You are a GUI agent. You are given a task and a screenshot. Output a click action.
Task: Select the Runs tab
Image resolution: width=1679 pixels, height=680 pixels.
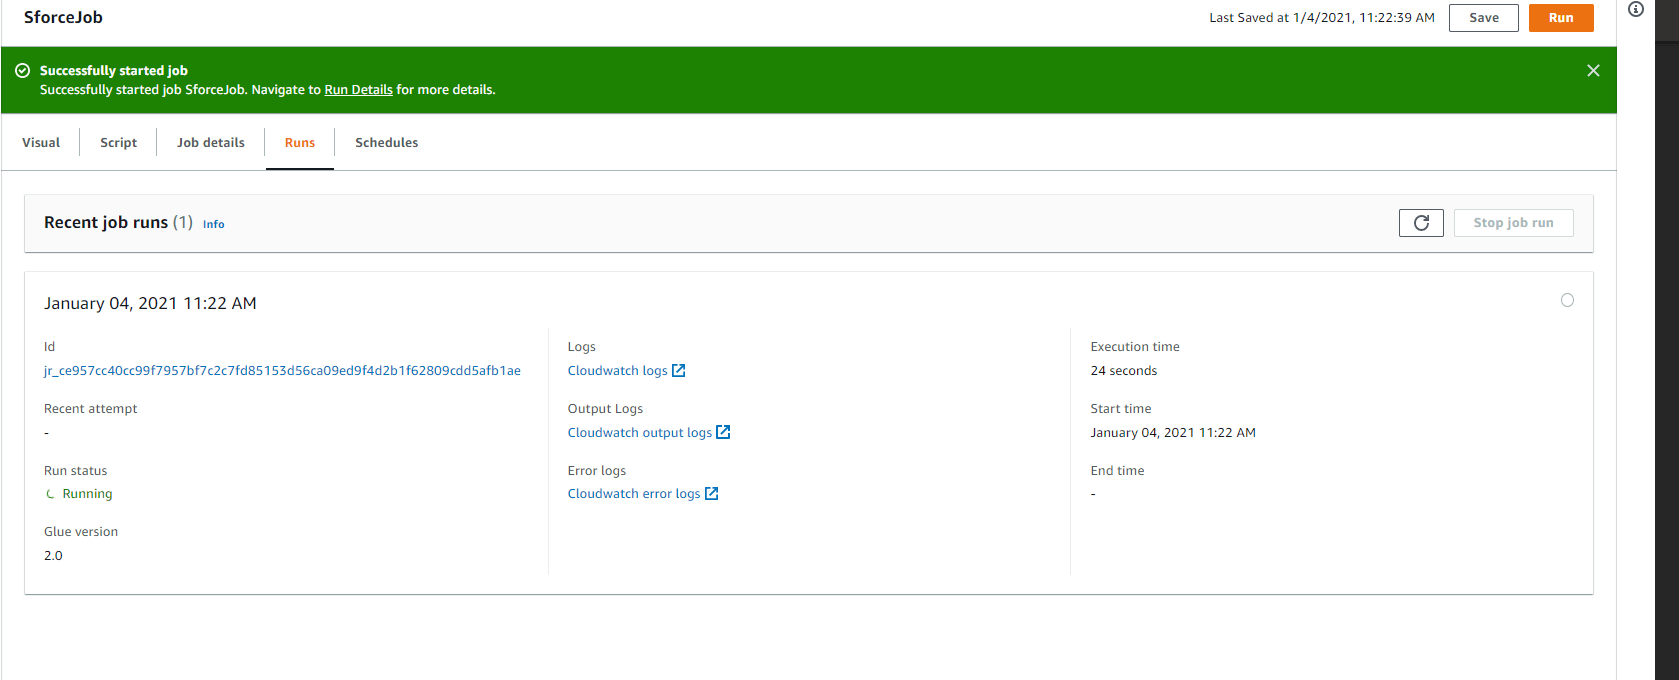pos(300,143)
